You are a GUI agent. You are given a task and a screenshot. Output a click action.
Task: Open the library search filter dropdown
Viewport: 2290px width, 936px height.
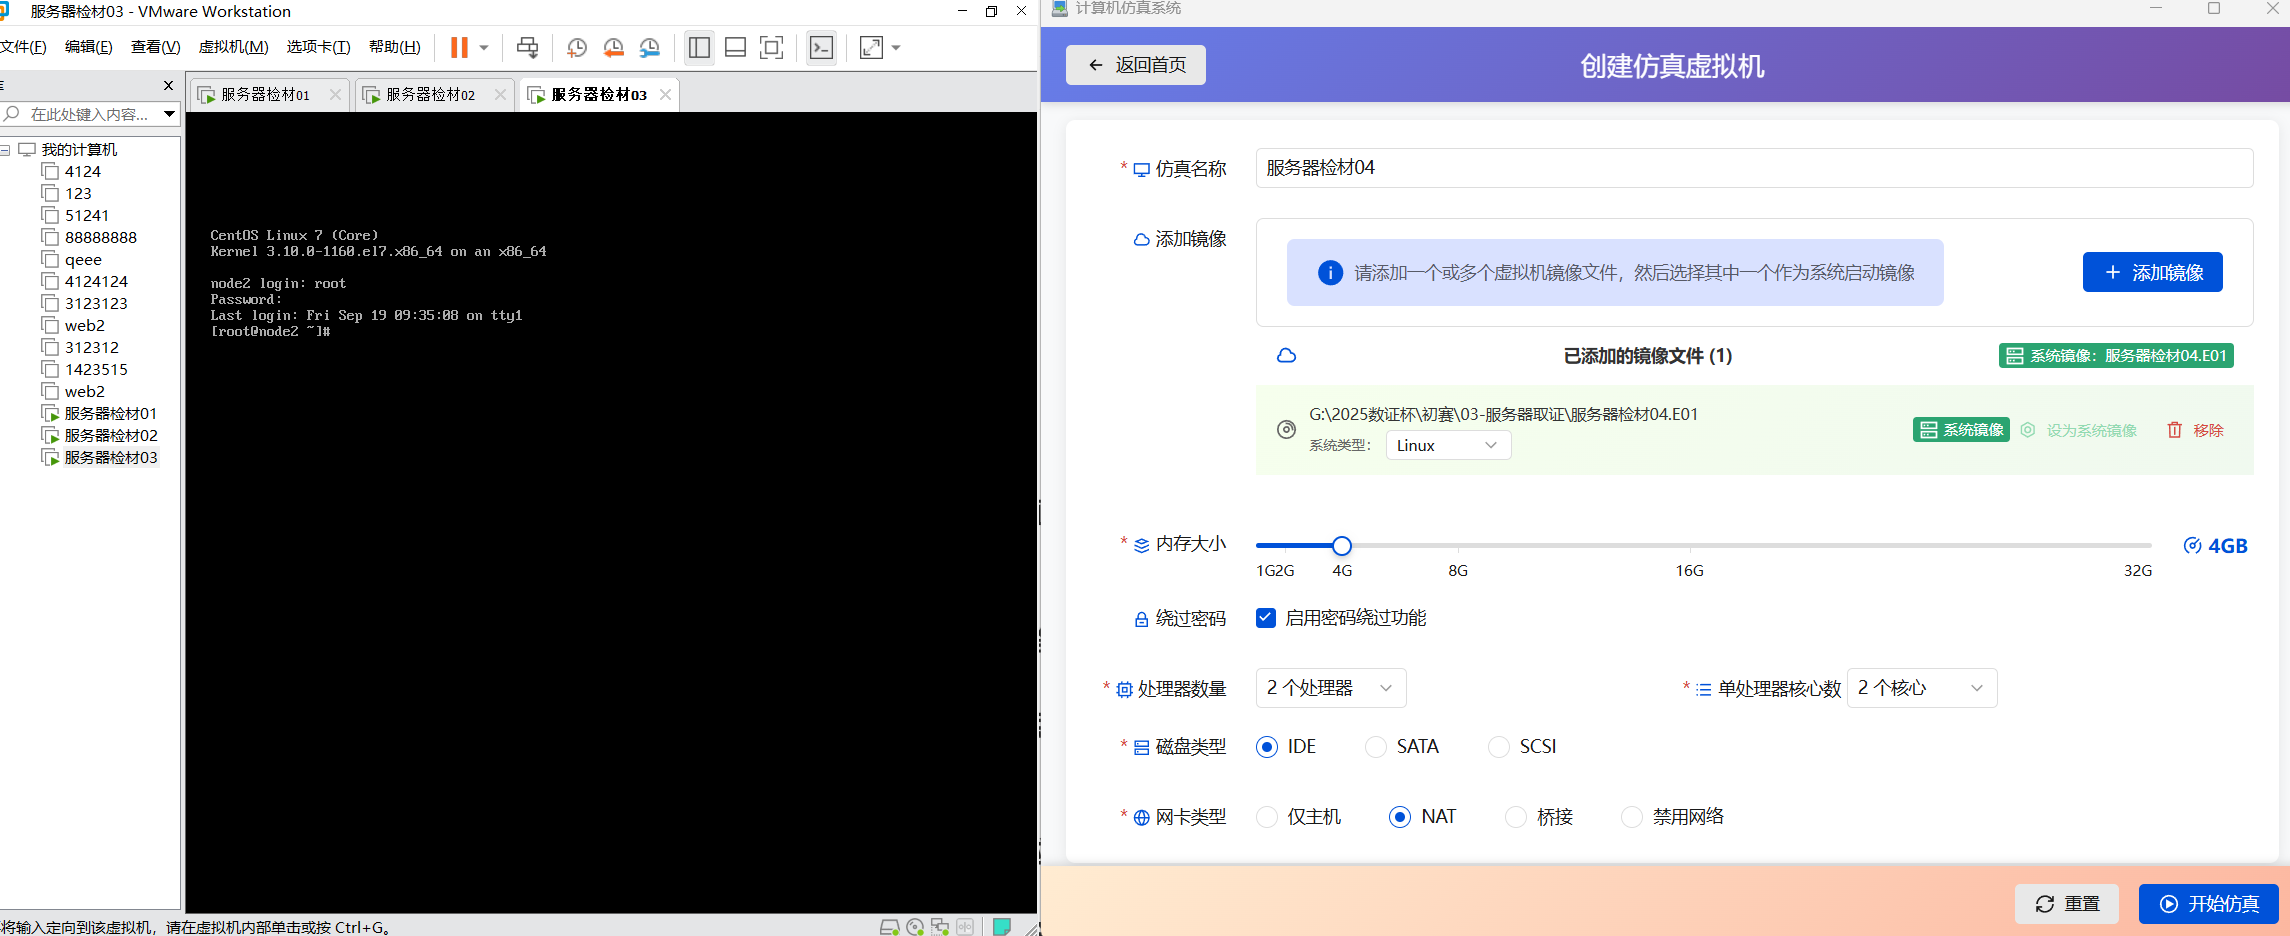click(x=170, y=114)
